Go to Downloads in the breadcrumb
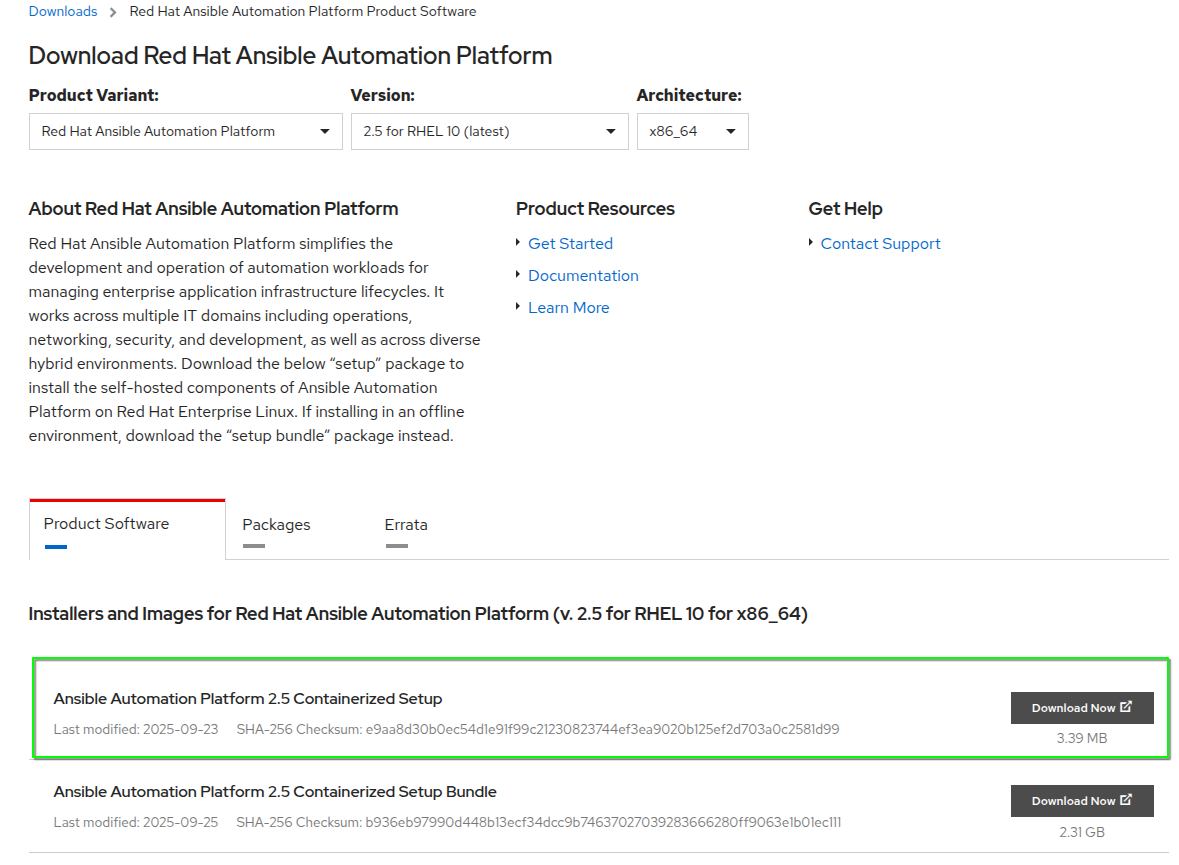Image resolution: width=1179 pixels, height=865 pixels. (63, 12)
